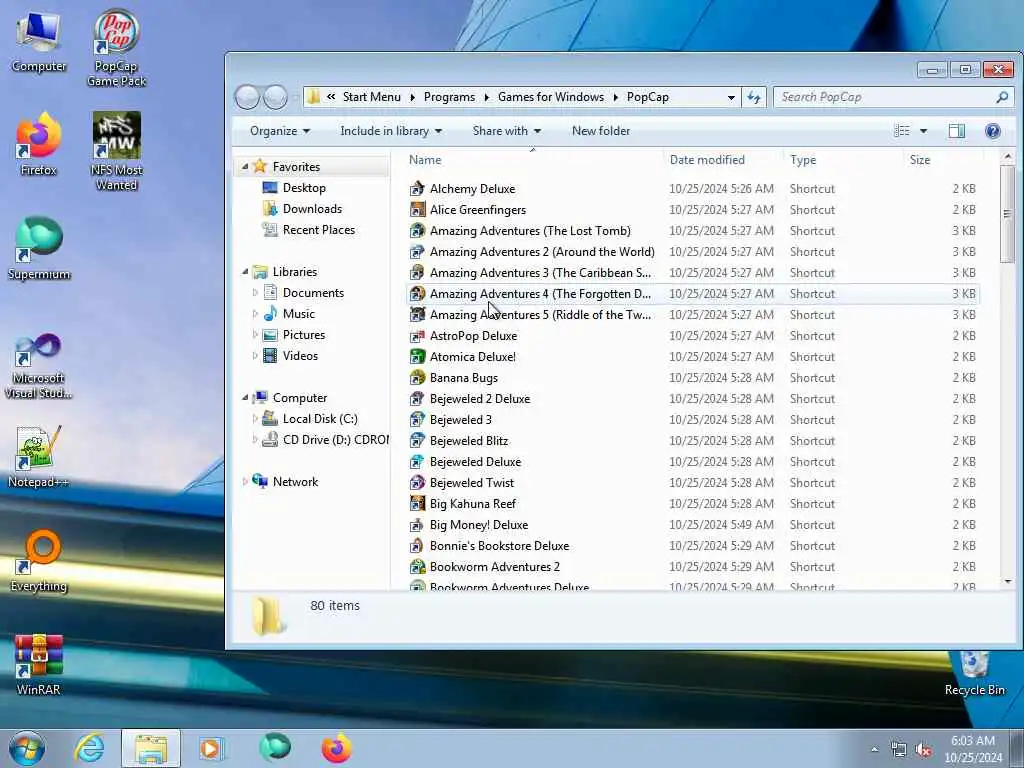
Task: Navigate to Programs in the breadcrumb
Action: coord(449,97)
